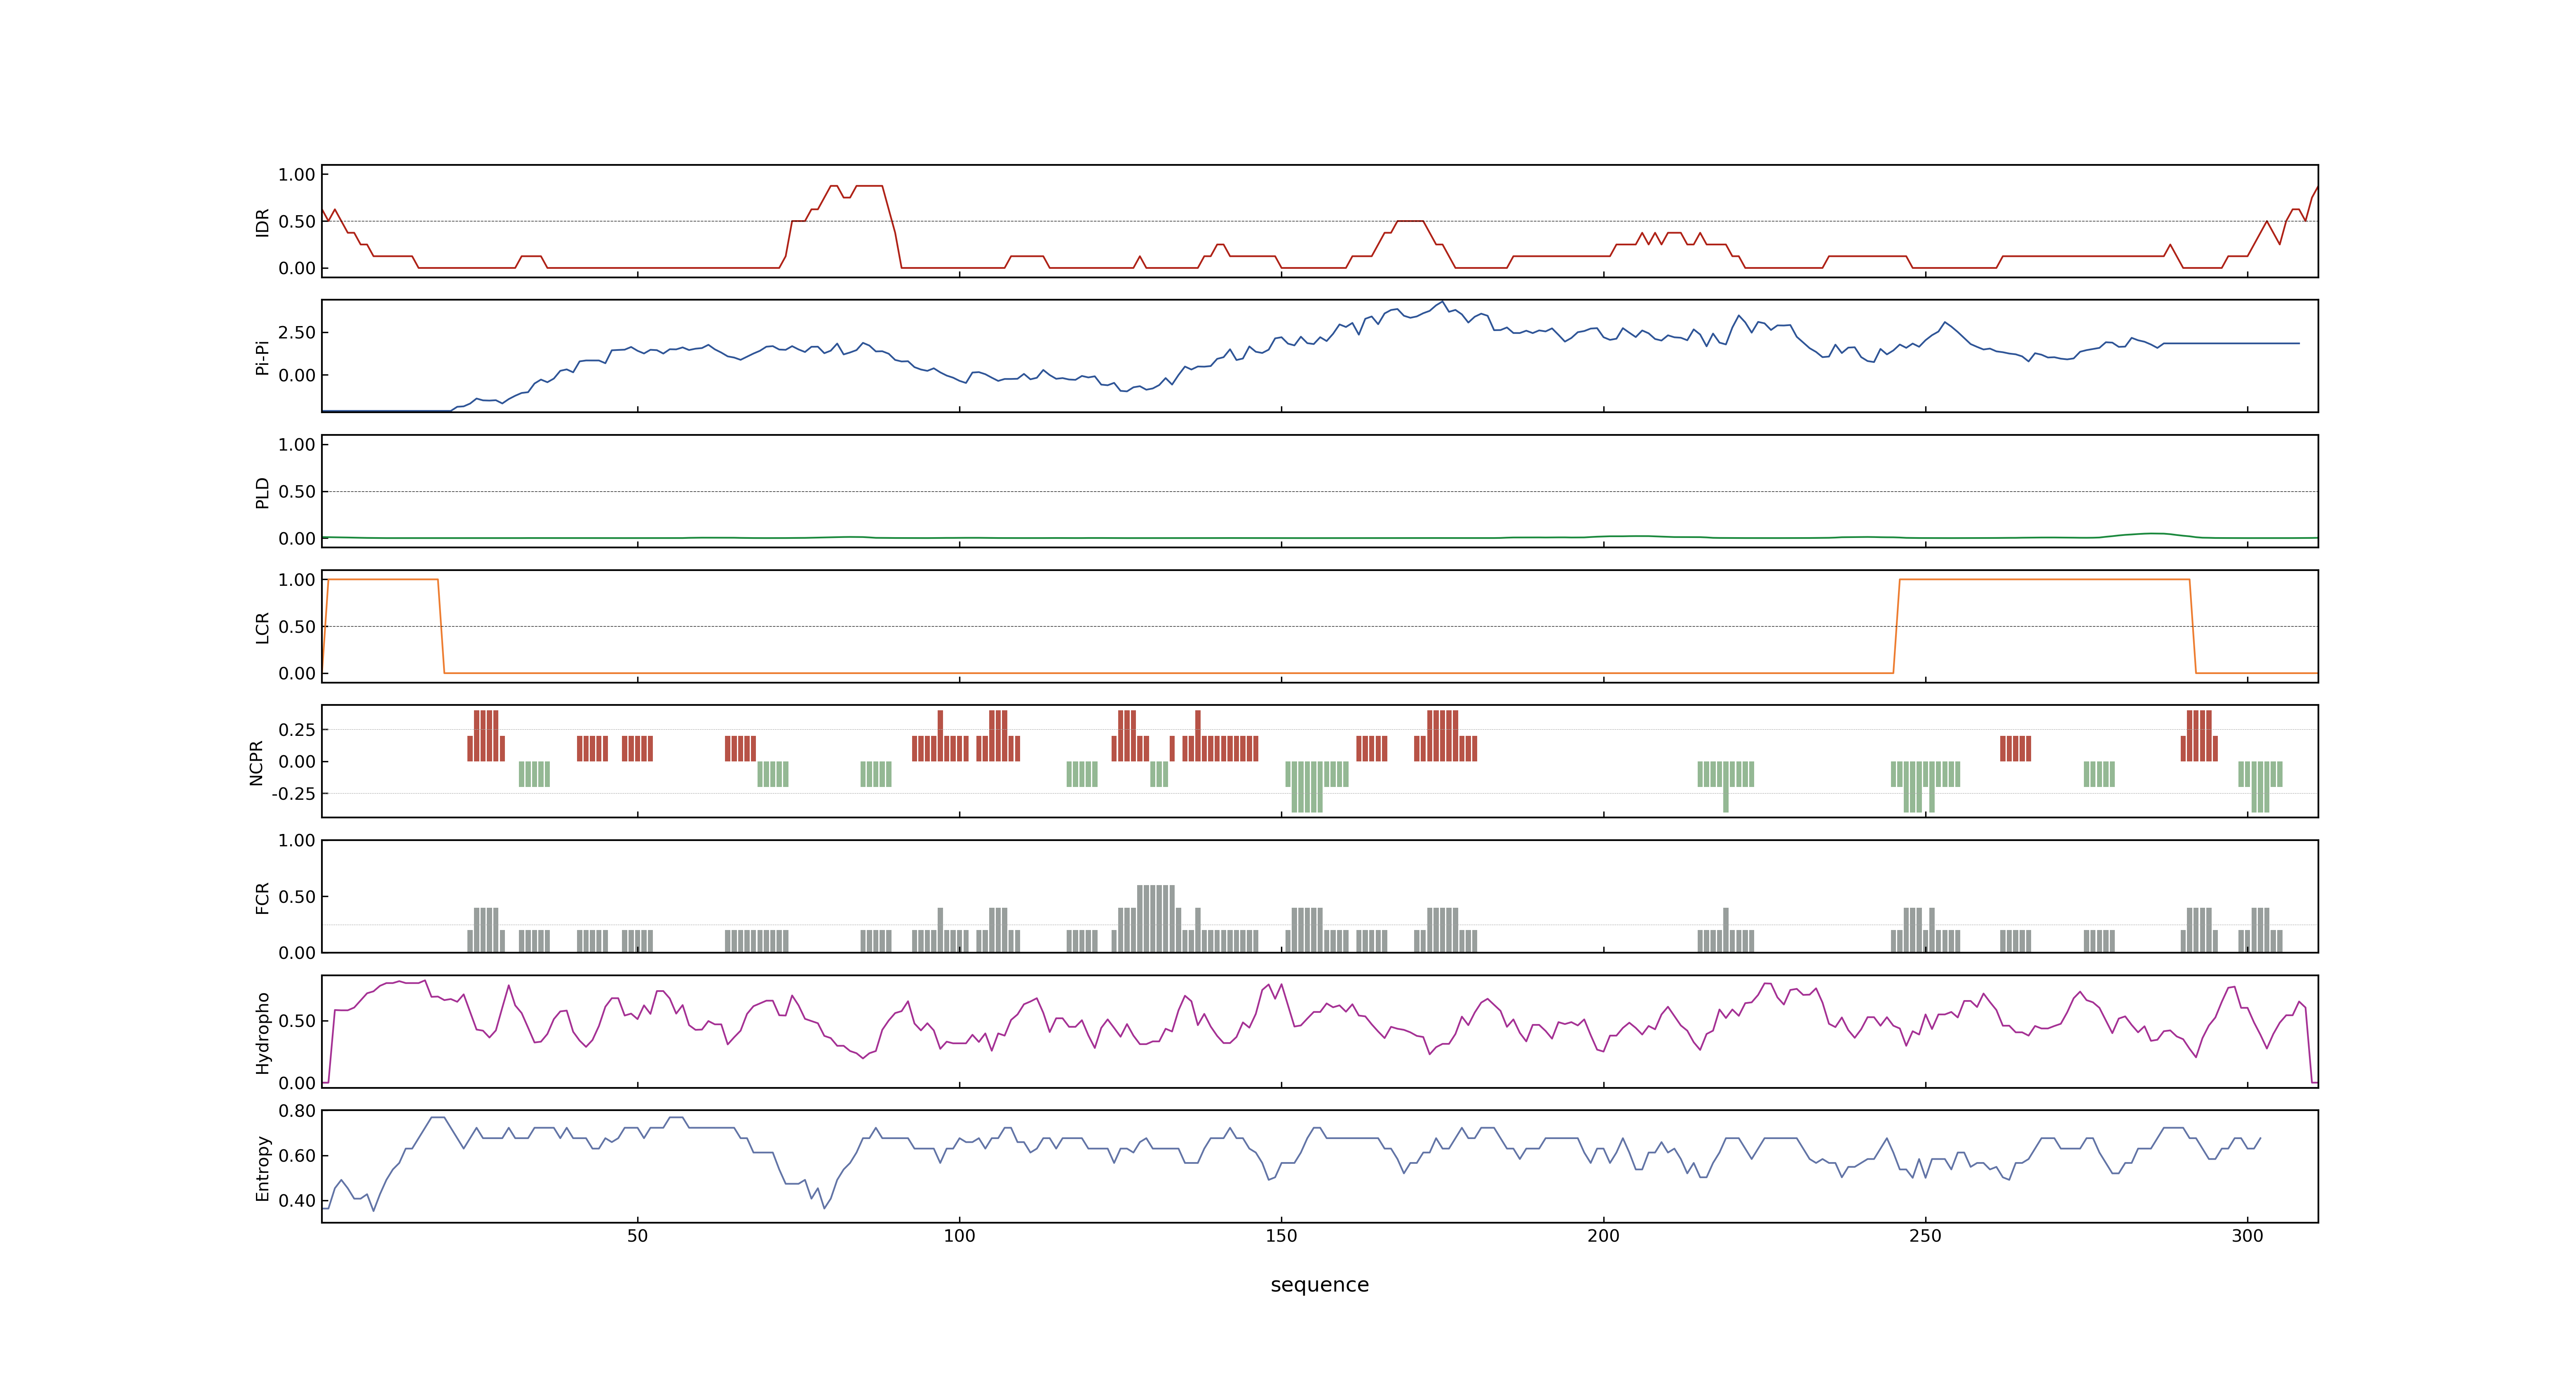
Task: Click the FCR axis label
Action: (x=262, y=897)
